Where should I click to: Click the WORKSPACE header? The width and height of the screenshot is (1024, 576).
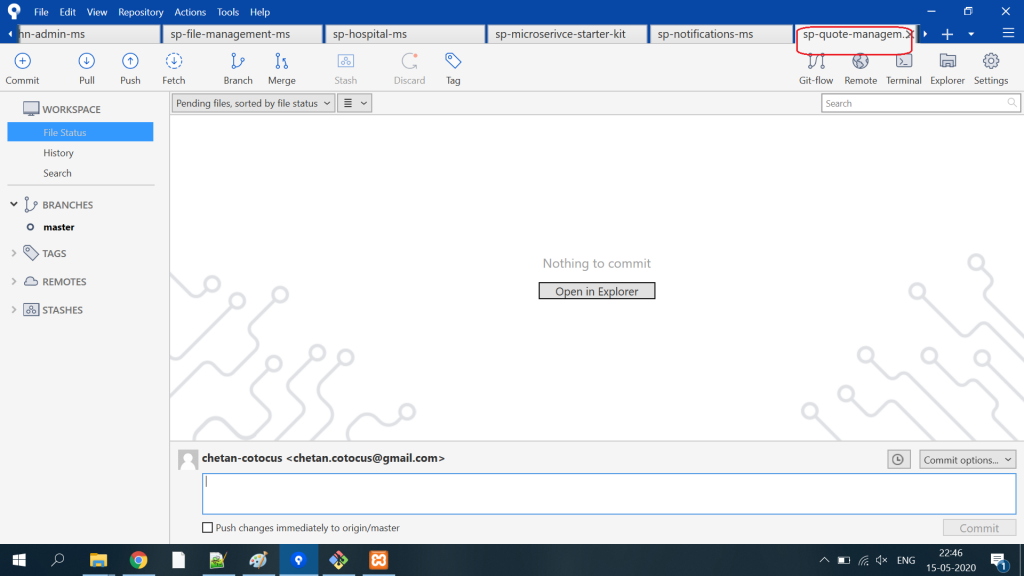(71, 109)
